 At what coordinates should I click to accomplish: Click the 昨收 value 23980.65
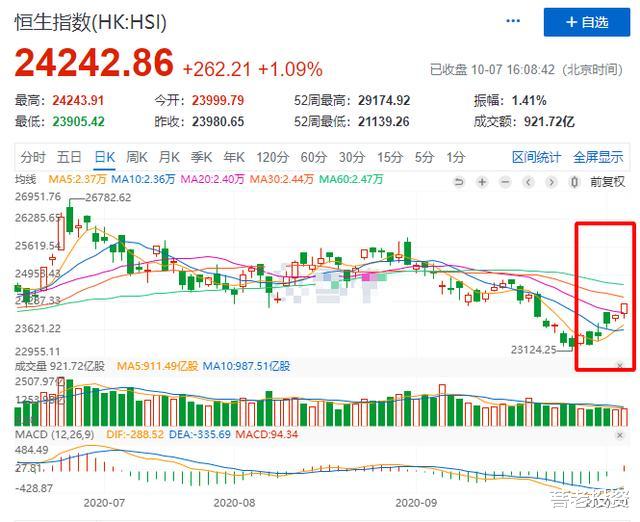tap(218, 122)
